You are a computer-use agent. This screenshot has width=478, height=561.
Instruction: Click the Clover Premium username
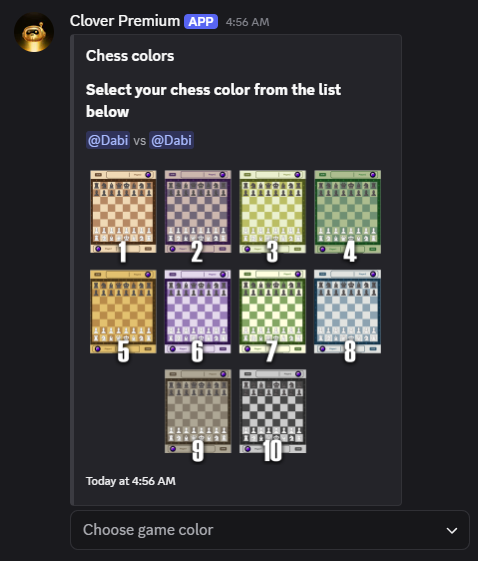125,21
